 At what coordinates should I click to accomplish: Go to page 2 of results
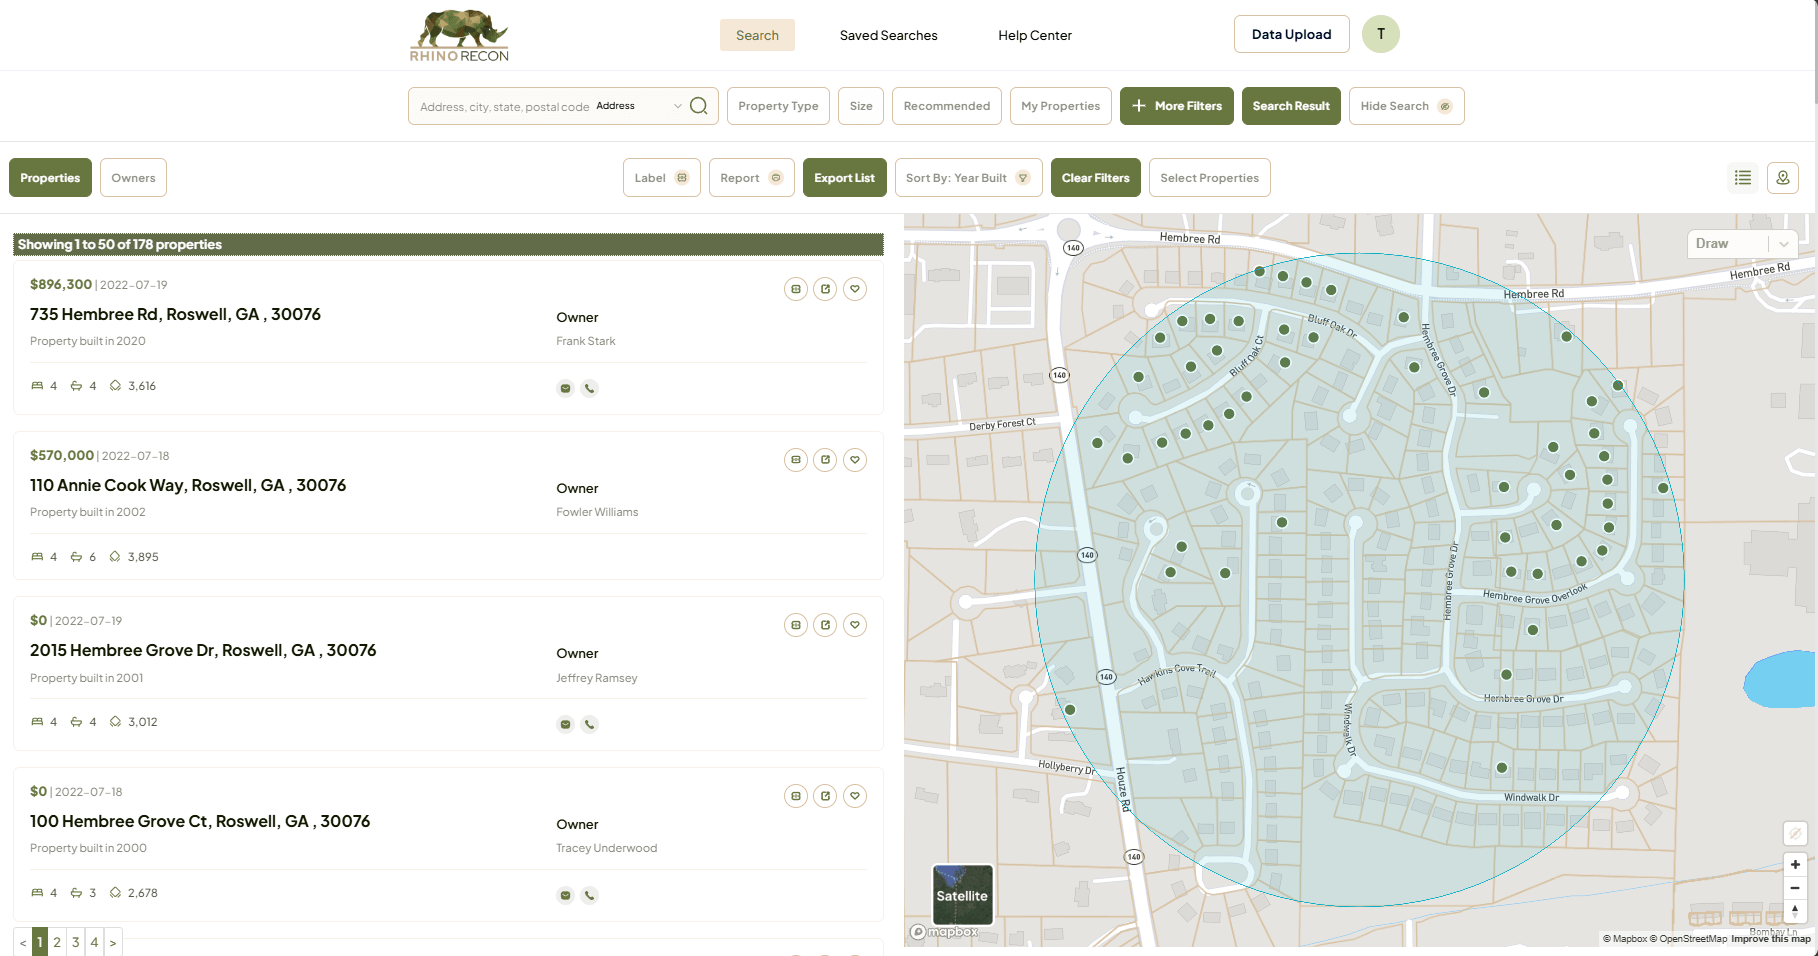coord(57,942)
